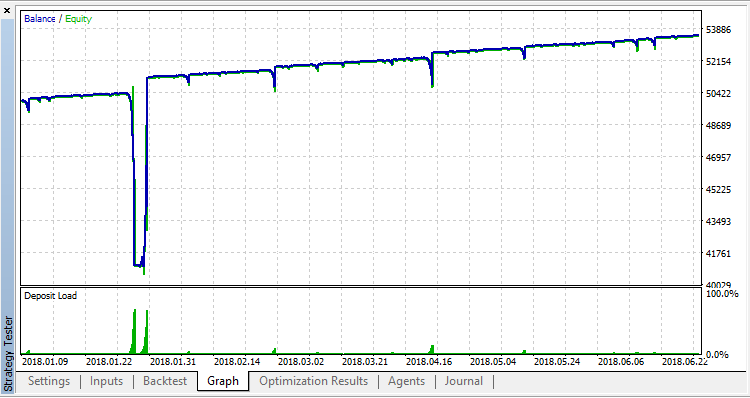Open the Journal tab
Viewport: 750px width, 398px height.
pos(464,381)
